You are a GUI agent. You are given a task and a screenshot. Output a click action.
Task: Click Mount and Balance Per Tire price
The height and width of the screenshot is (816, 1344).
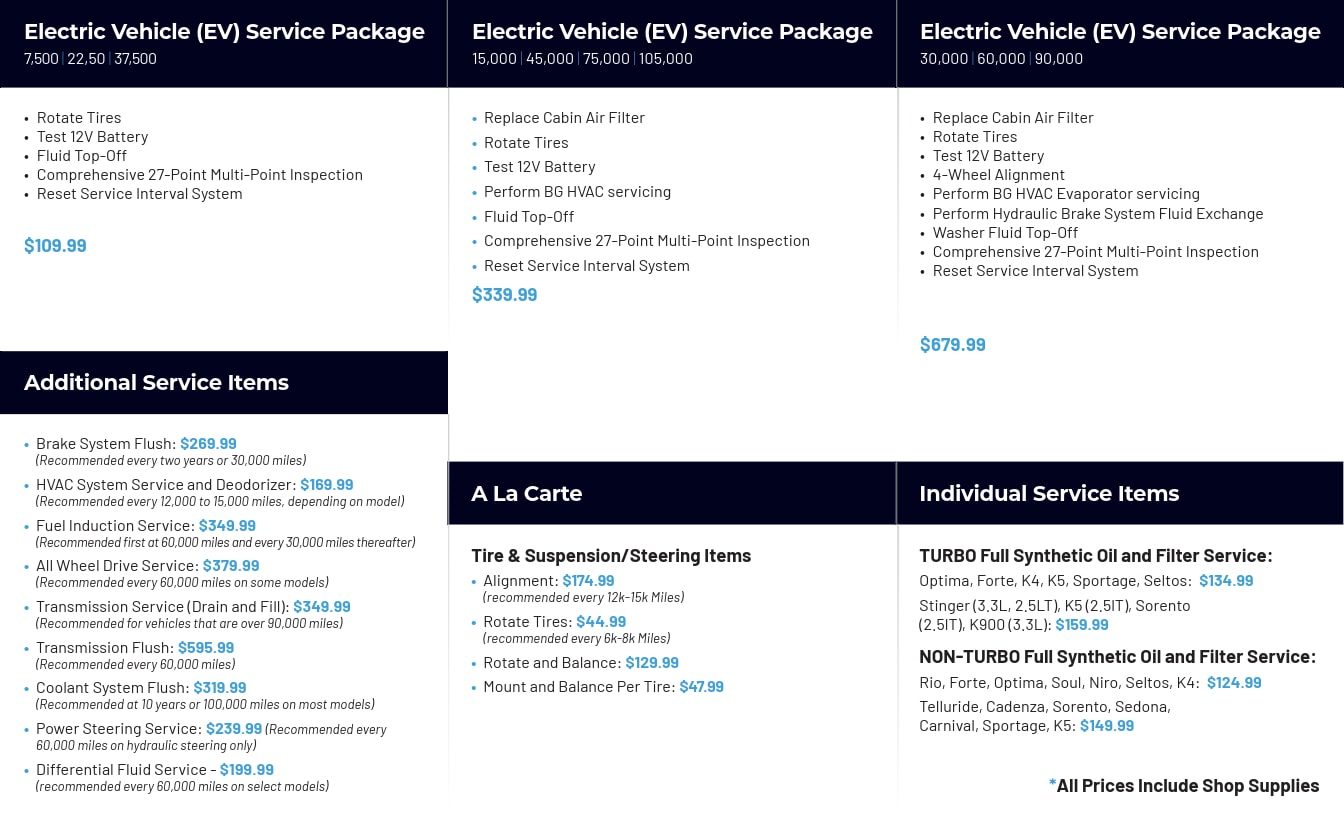pyautogui.click(x=701, y=687)
